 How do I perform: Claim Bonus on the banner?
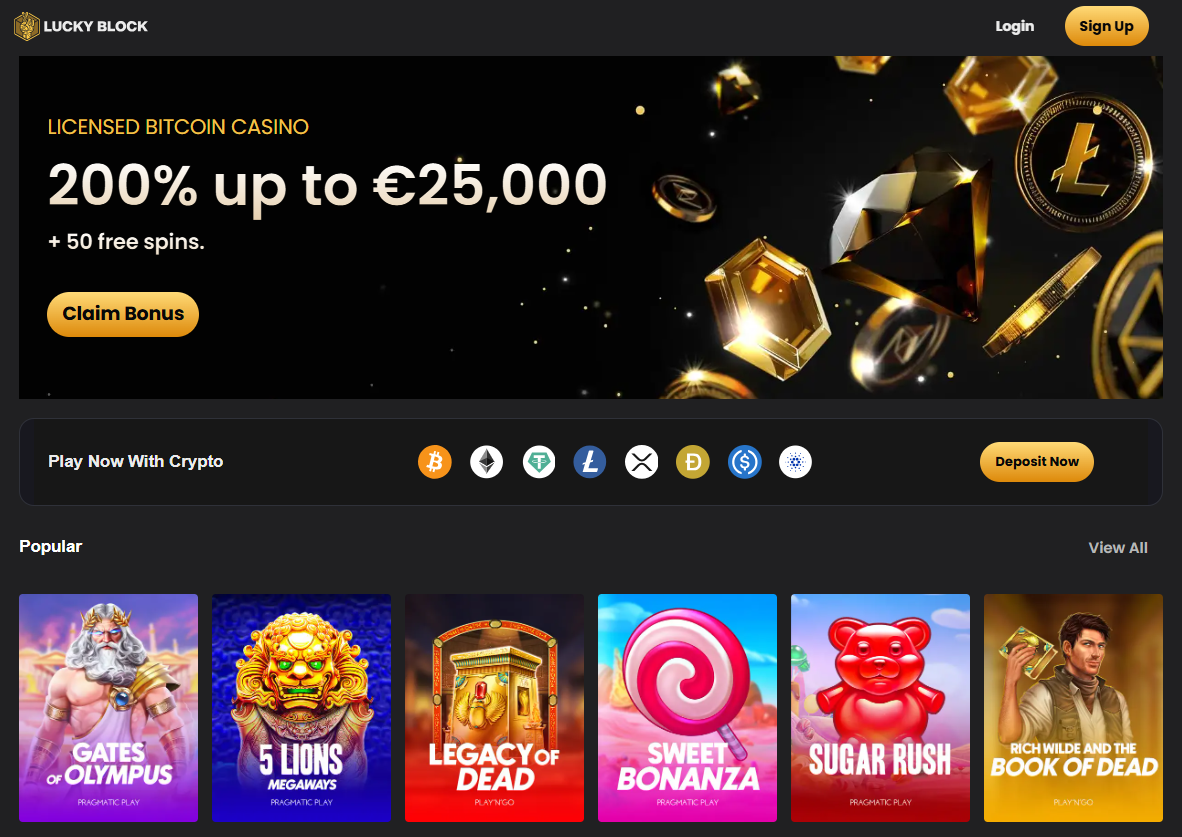(x=123, y=314)
